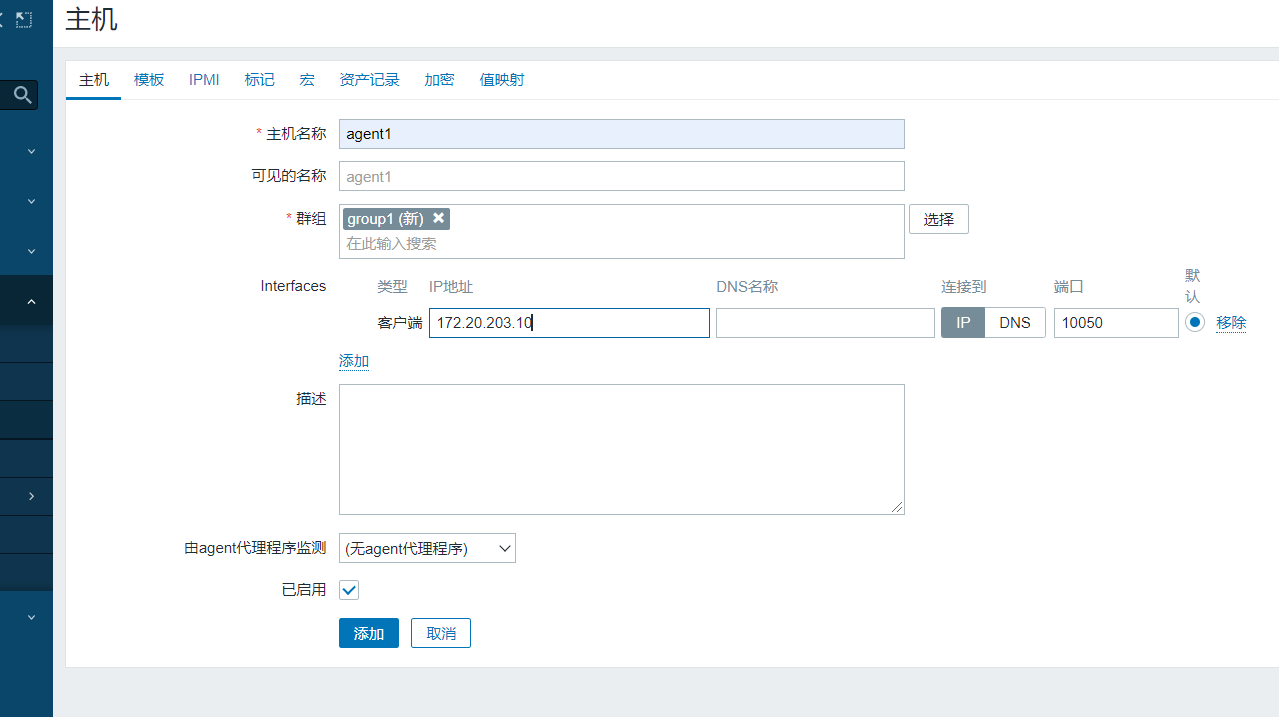Open the agent proxy monitoring dropdown

pyautogui.click(x=427, y=548)
